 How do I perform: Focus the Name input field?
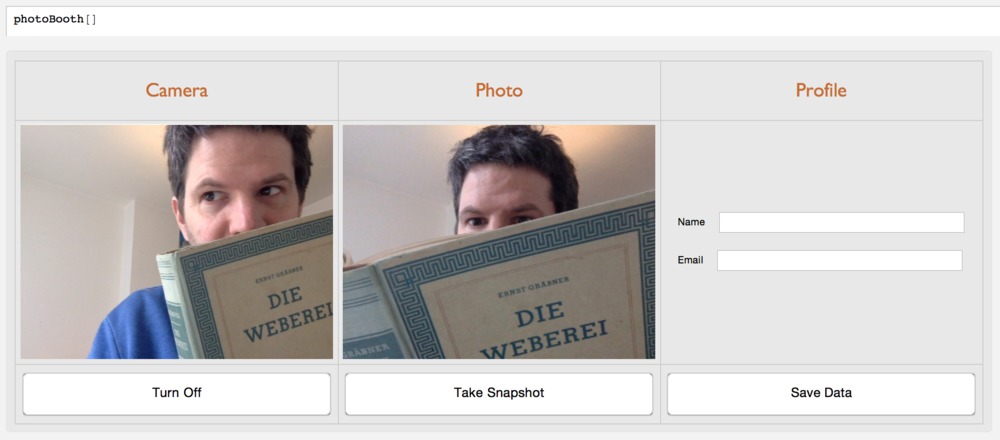[841, 223]
